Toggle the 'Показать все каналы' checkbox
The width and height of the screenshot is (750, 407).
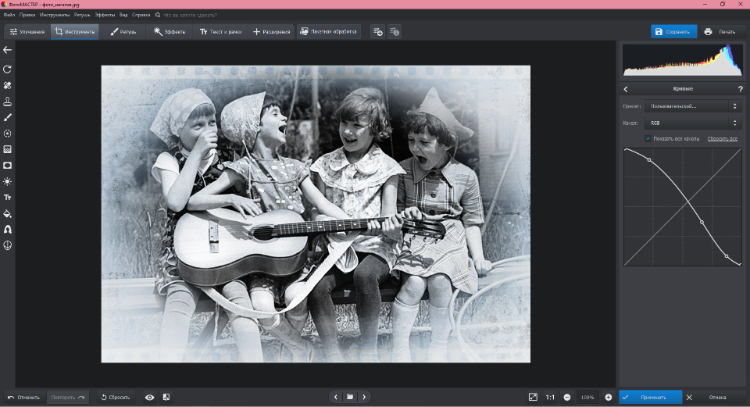click(x=648, y=138)
